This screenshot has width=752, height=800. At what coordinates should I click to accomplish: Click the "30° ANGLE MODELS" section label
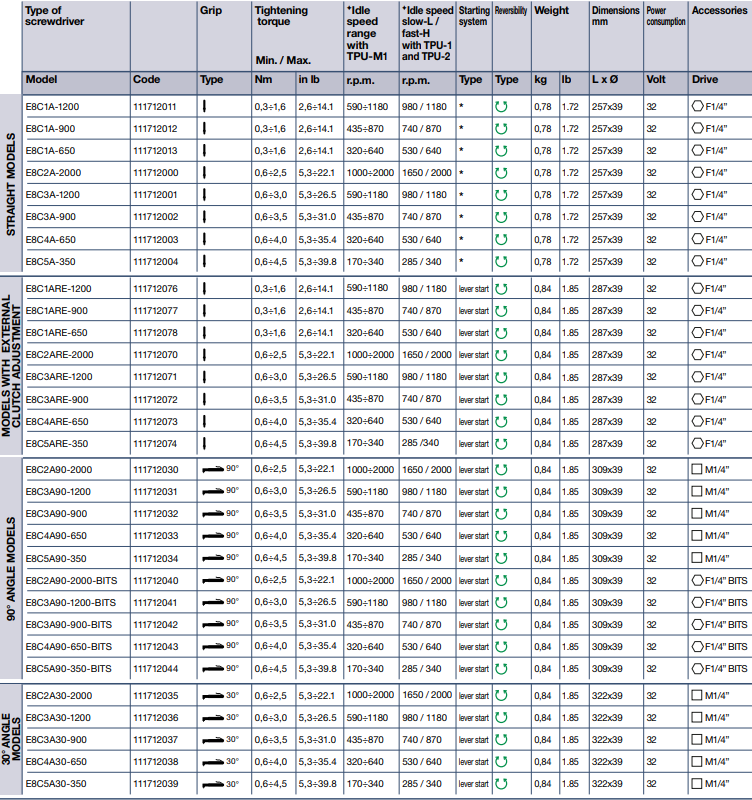click(x=11, y=739)
